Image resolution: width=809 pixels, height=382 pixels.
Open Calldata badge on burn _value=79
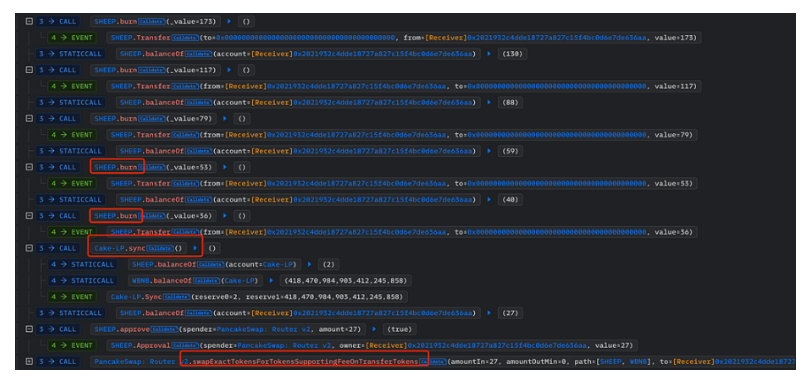[x=152, y=118]
